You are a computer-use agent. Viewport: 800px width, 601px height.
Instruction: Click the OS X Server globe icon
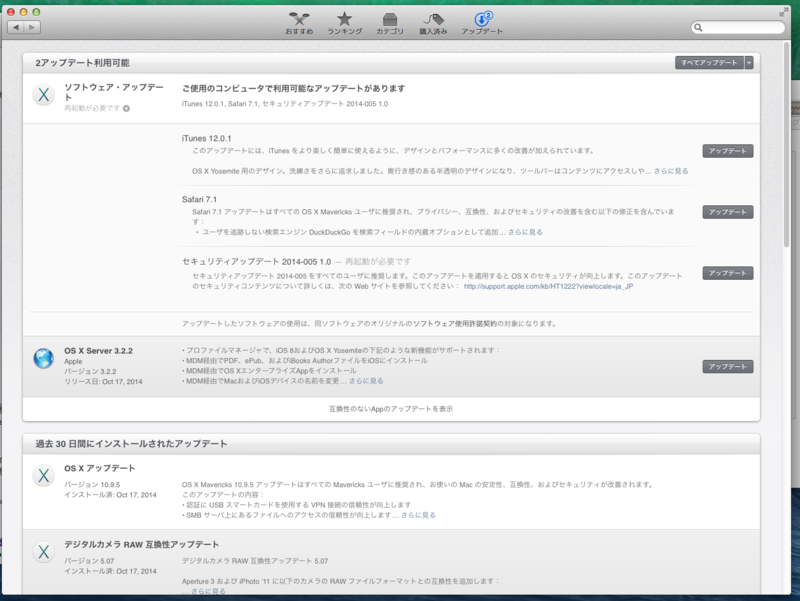[44, 359]
